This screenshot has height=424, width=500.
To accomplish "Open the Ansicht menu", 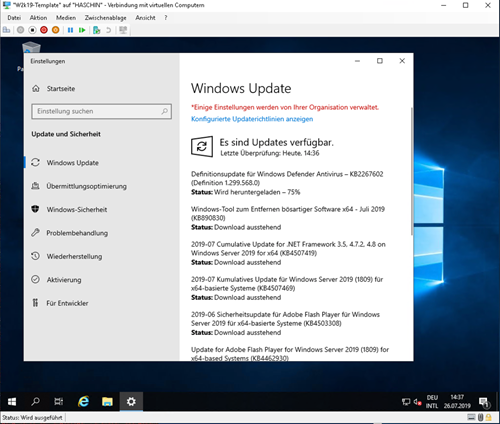I will (x=145, y=18).
